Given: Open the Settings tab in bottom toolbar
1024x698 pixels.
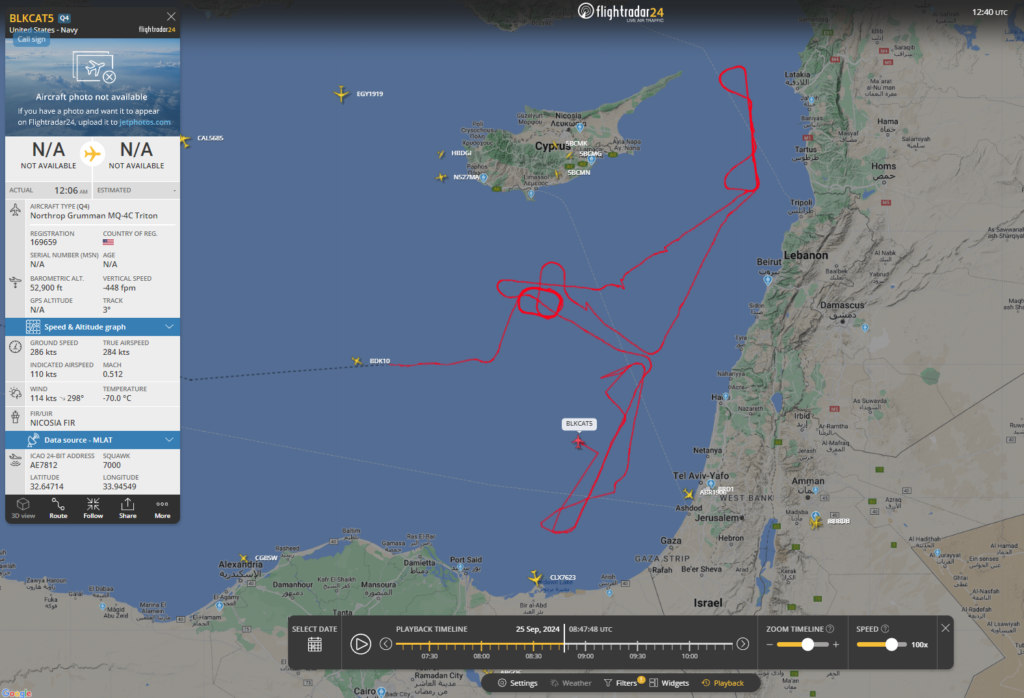Looking at the screenshot, I should (517, 683).
